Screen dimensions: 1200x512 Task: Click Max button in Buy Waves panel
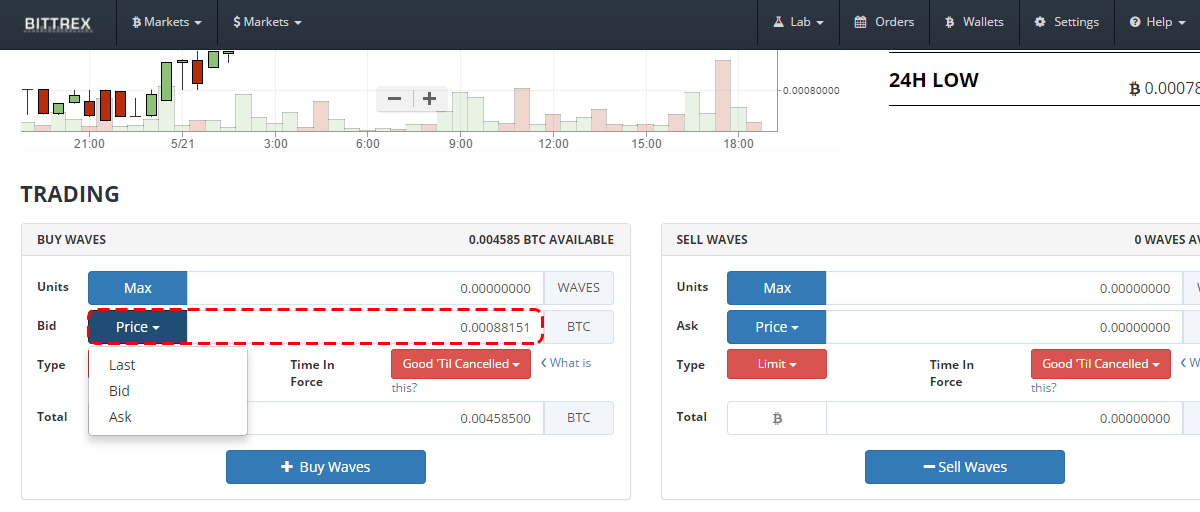click(138, 288)
